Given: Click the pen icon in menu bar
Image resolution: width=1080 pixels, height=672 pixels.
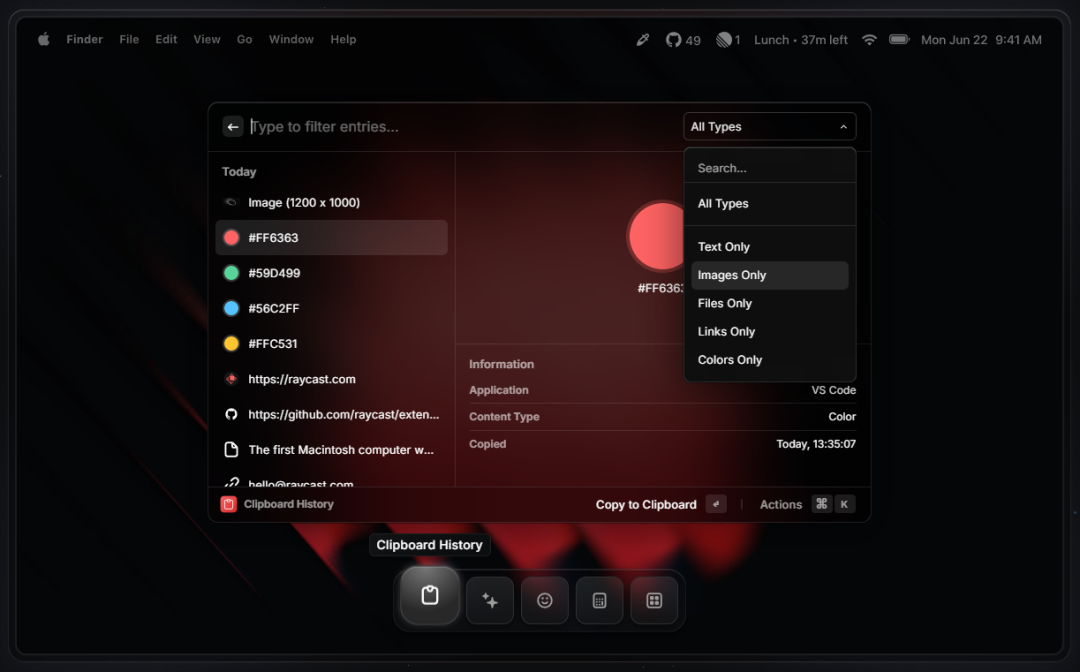Looking at the screenshot, I should 643,40.
